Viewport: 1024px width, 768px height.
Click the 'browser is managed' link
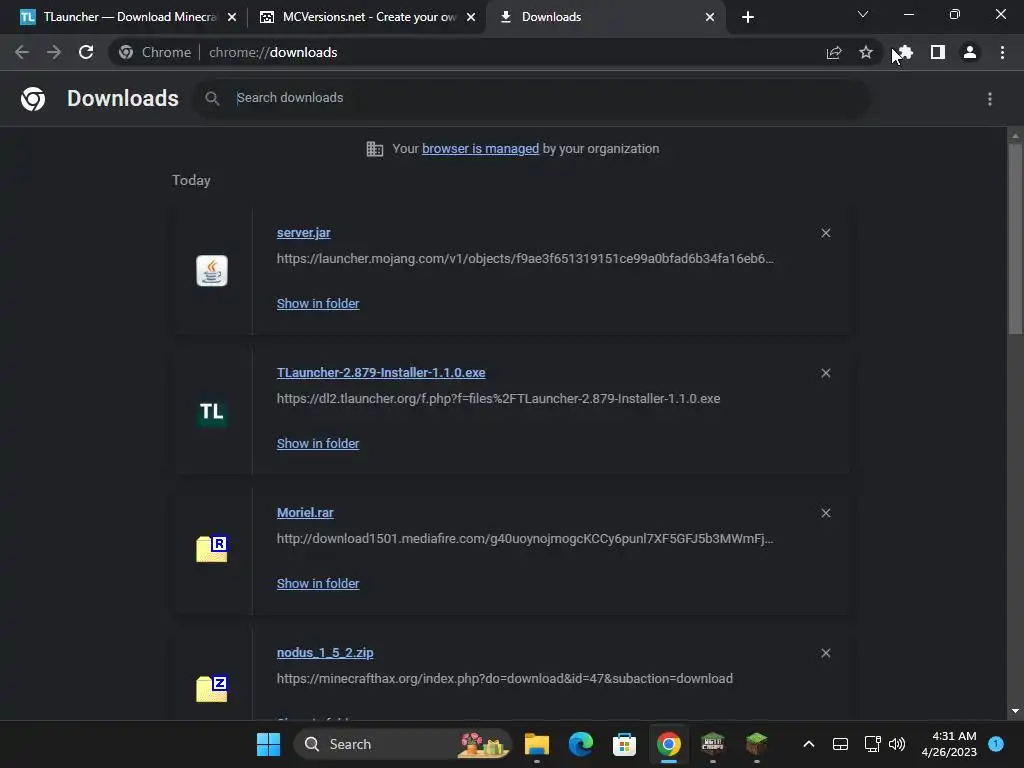481,149
